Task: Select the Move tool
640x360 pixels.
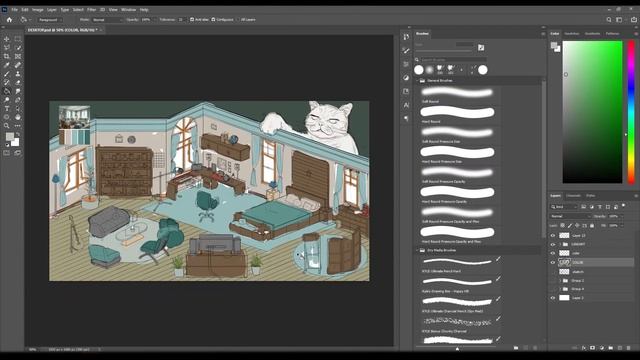Action: (x=7, y=39)
